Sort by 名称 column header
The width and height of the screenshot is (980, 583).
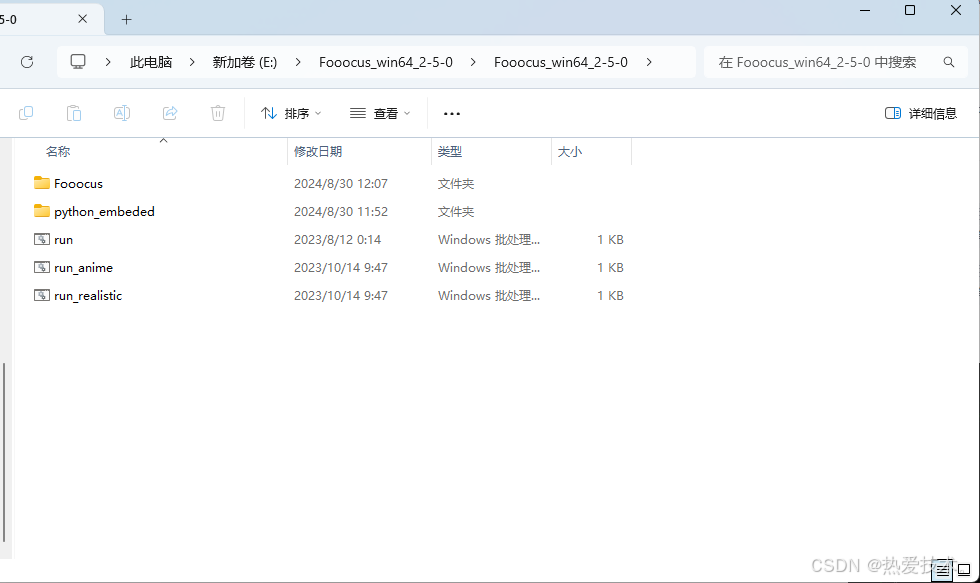pyautogui.click(x=58, y=152)
